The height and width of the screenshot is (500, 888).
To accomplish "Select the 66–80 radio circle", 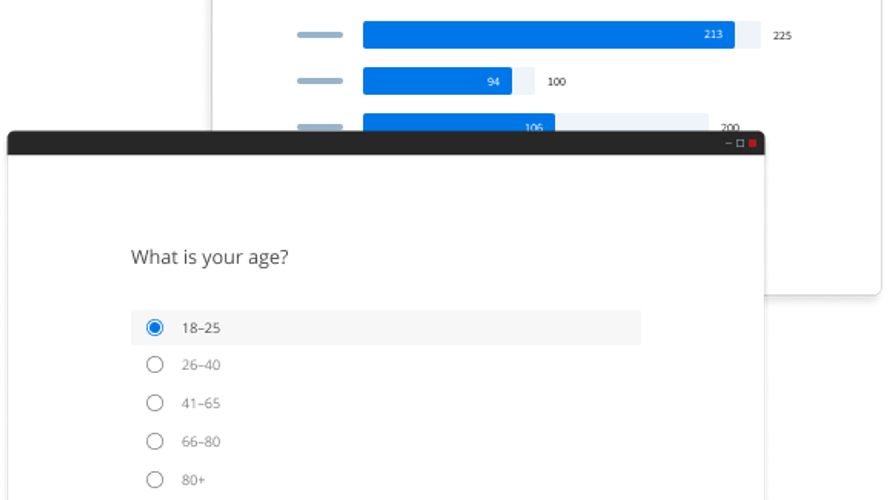I will (154, 441).
